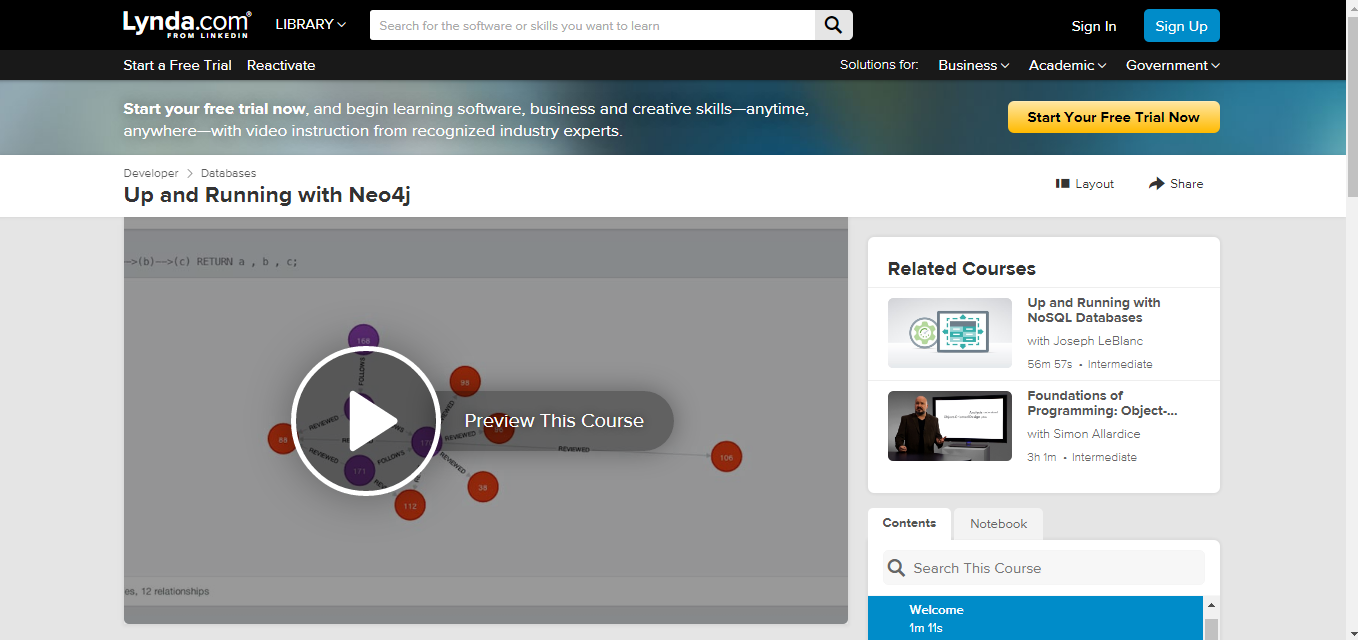Click the Up and Running with Neo4j title

(267, 195)
